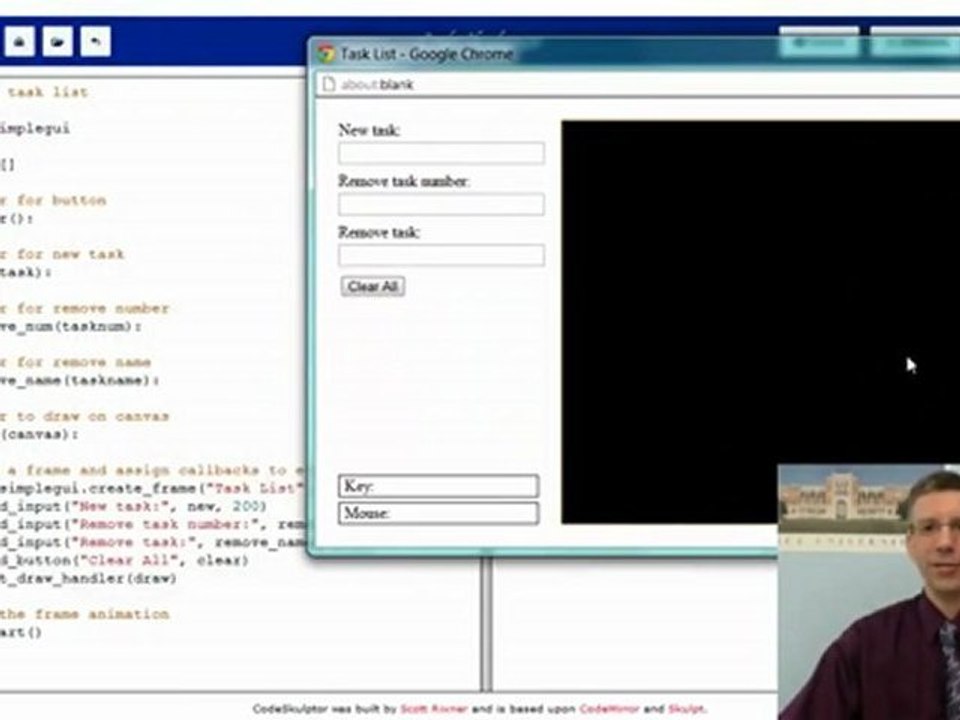Click the "(canvas):" code line
Image resolution: width=960 pixels, height=720 pixels.
(39, 434)
